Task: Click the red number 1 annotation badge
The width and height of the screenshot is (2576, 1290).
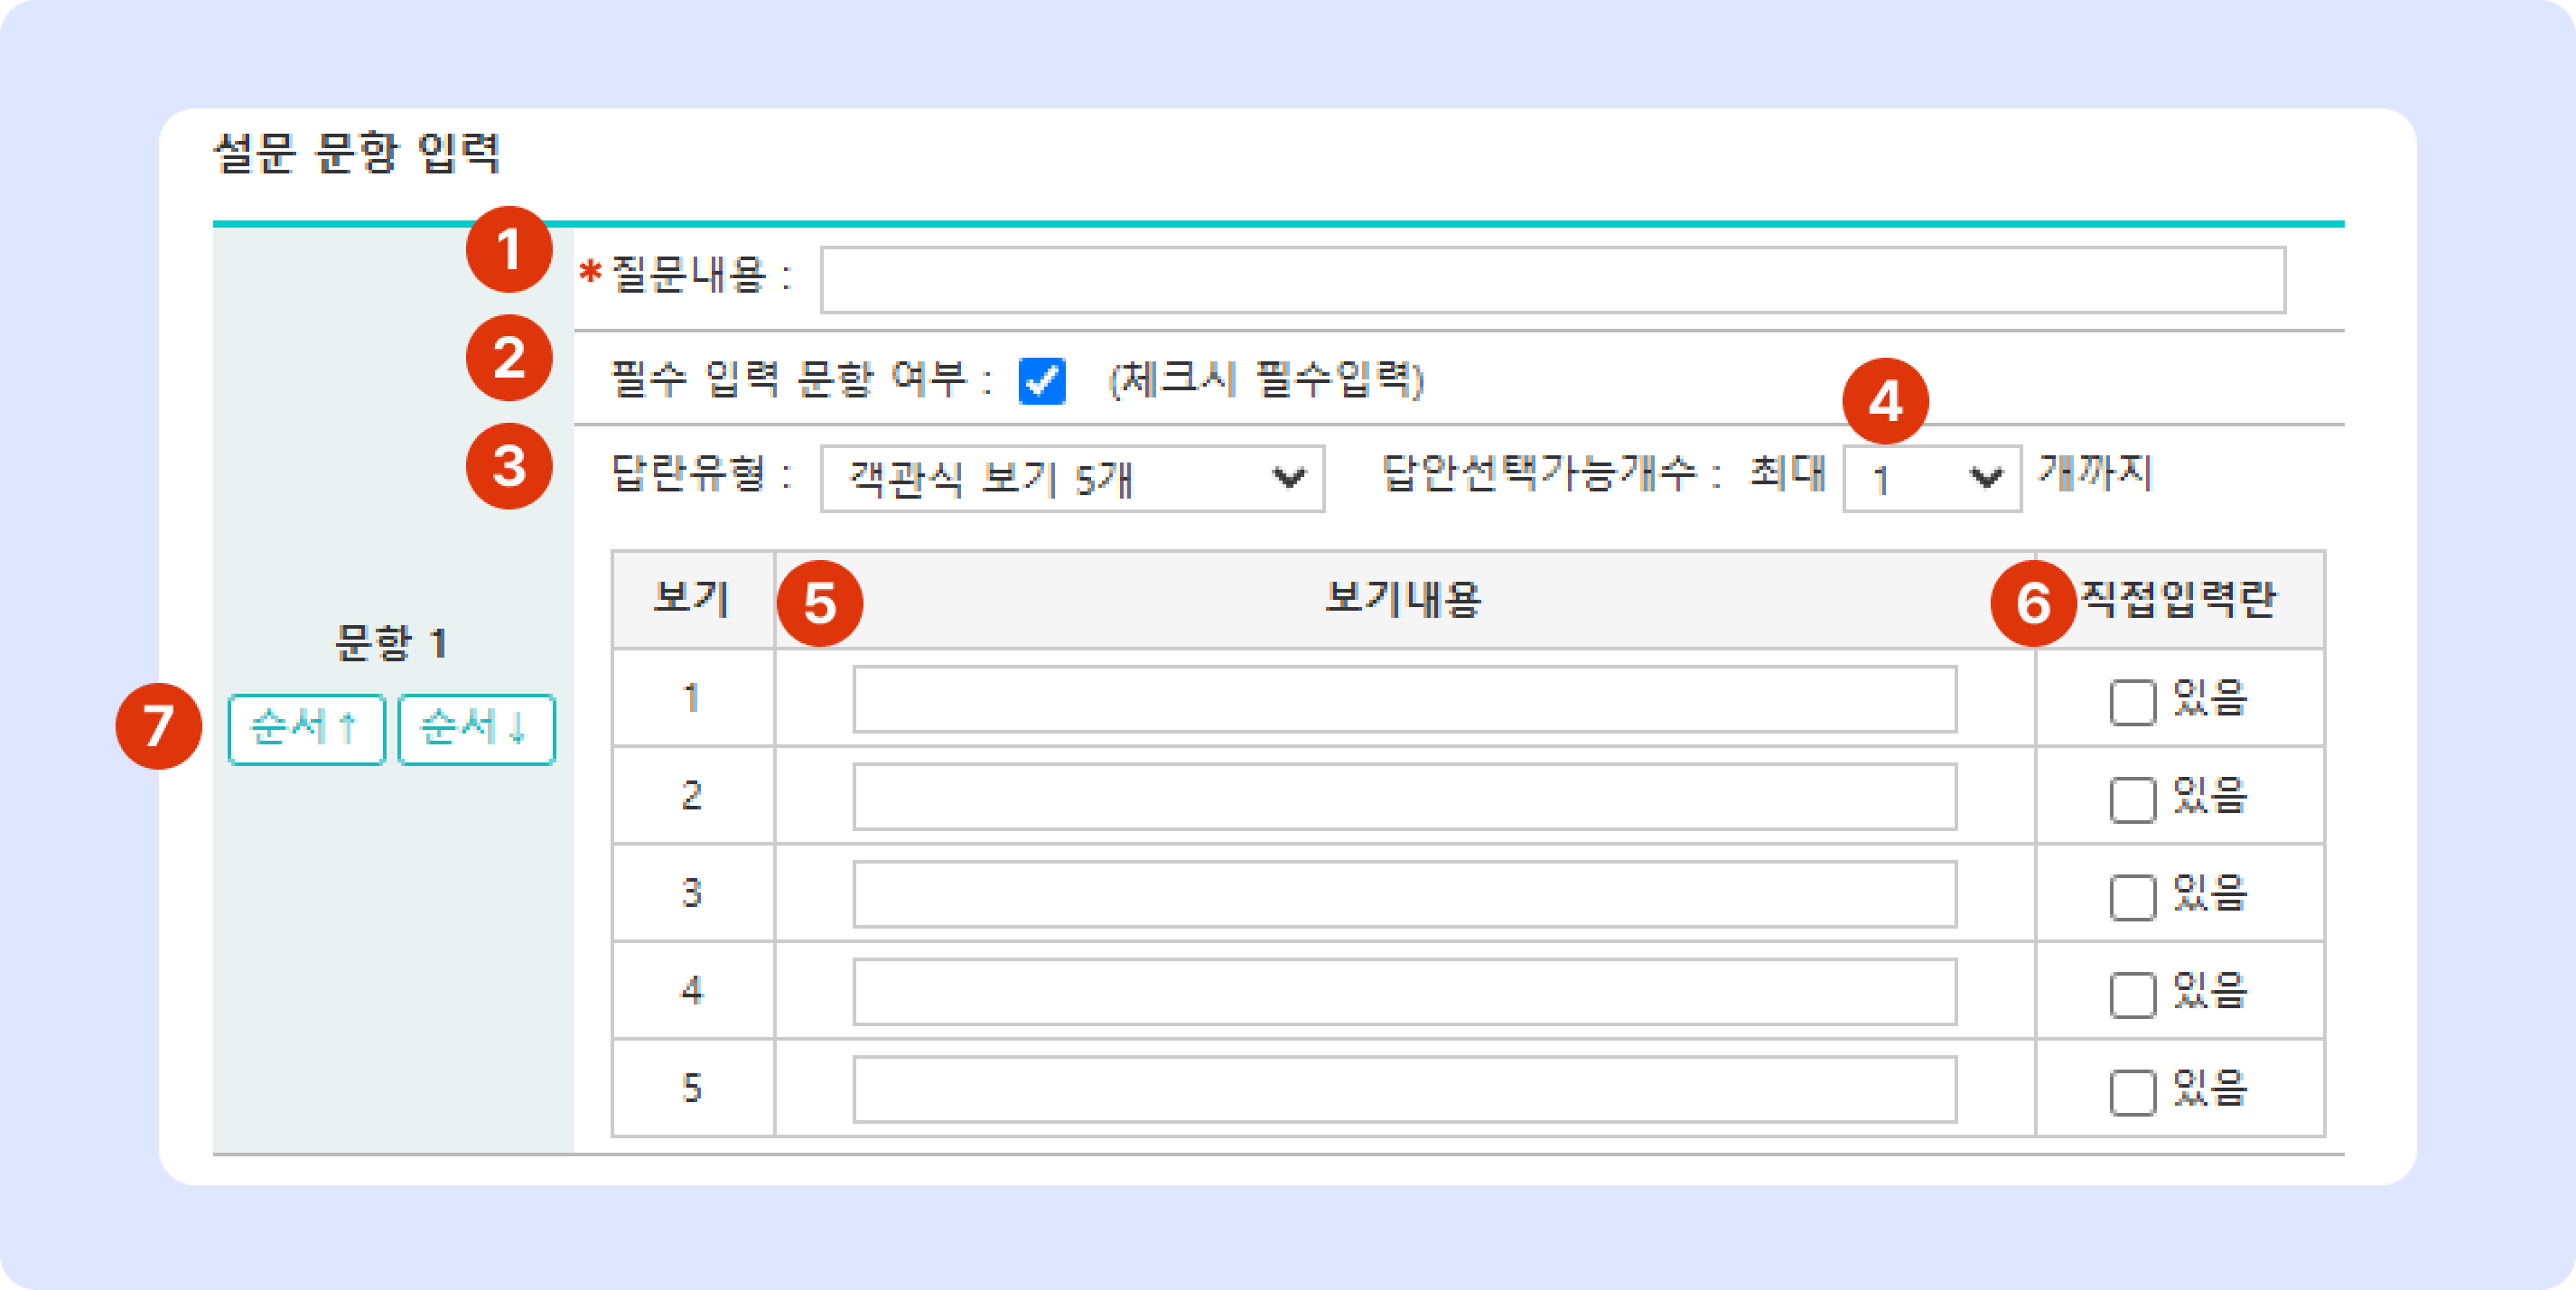Action: [x=509, y=250]
